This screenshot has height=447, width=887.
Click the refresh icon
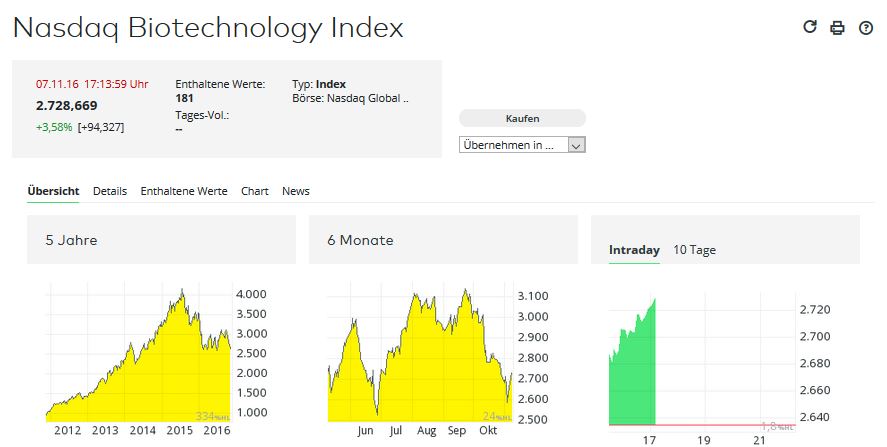point(811,27)
